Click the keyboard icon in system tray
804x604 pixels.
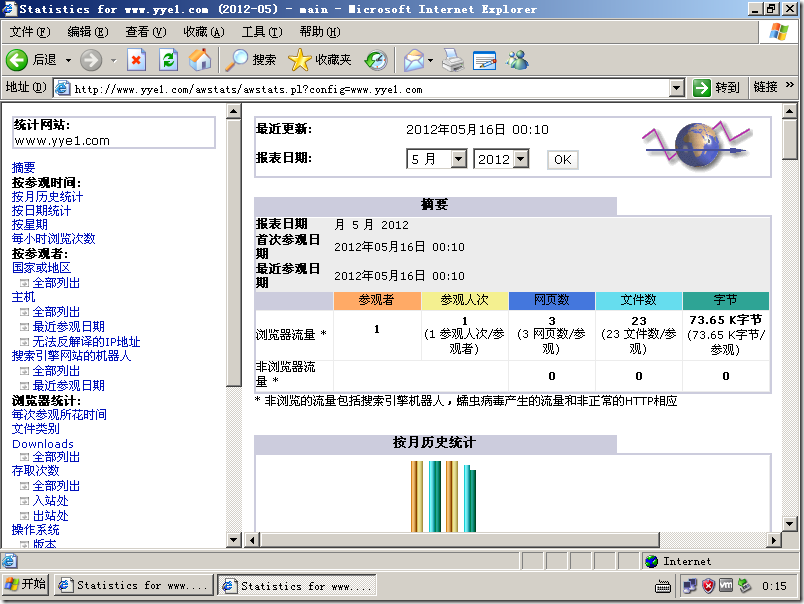[x=663, y=587]
